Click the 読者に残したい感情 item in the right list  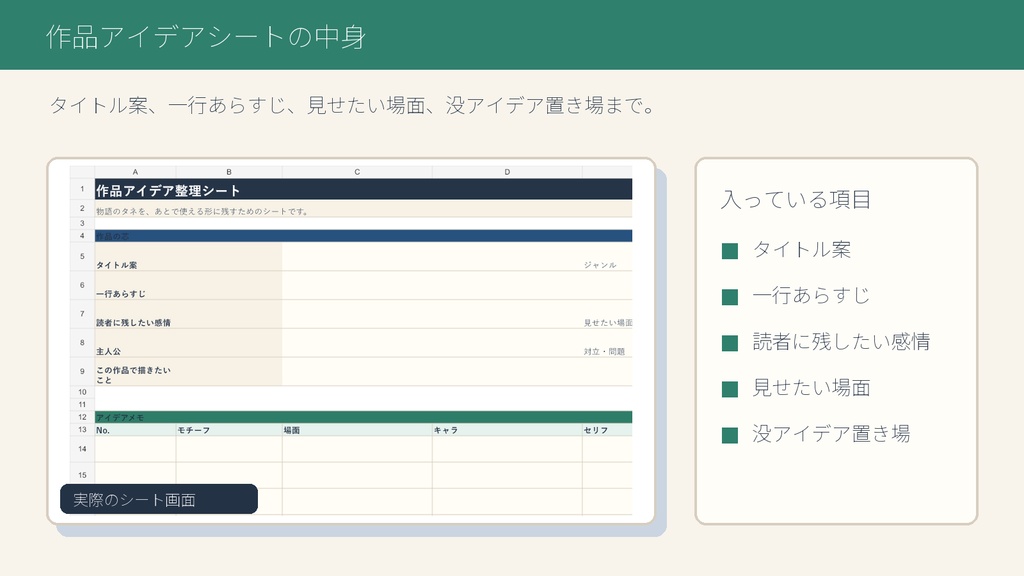(841, 342)
